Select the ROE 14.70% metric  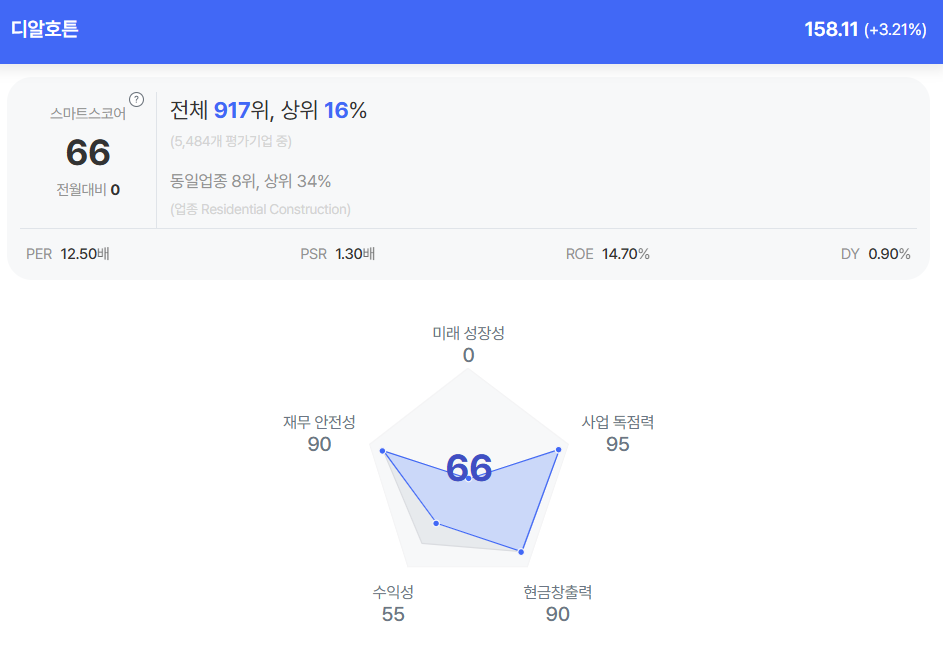click(x=607, y=254)
